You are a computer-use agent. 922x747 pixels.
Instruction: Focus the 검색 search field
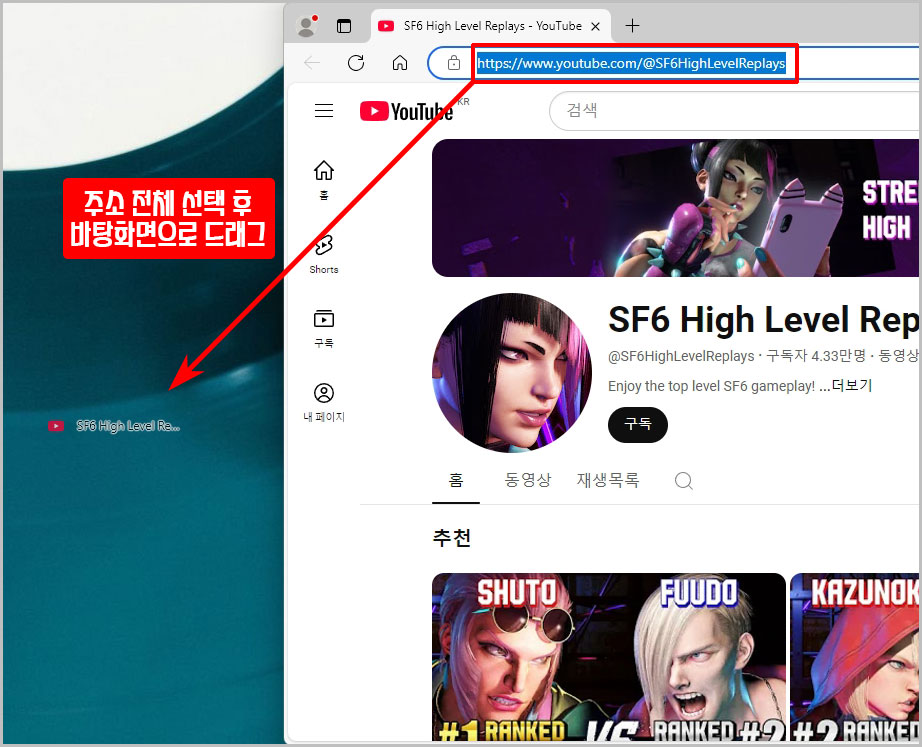(734, 111)
